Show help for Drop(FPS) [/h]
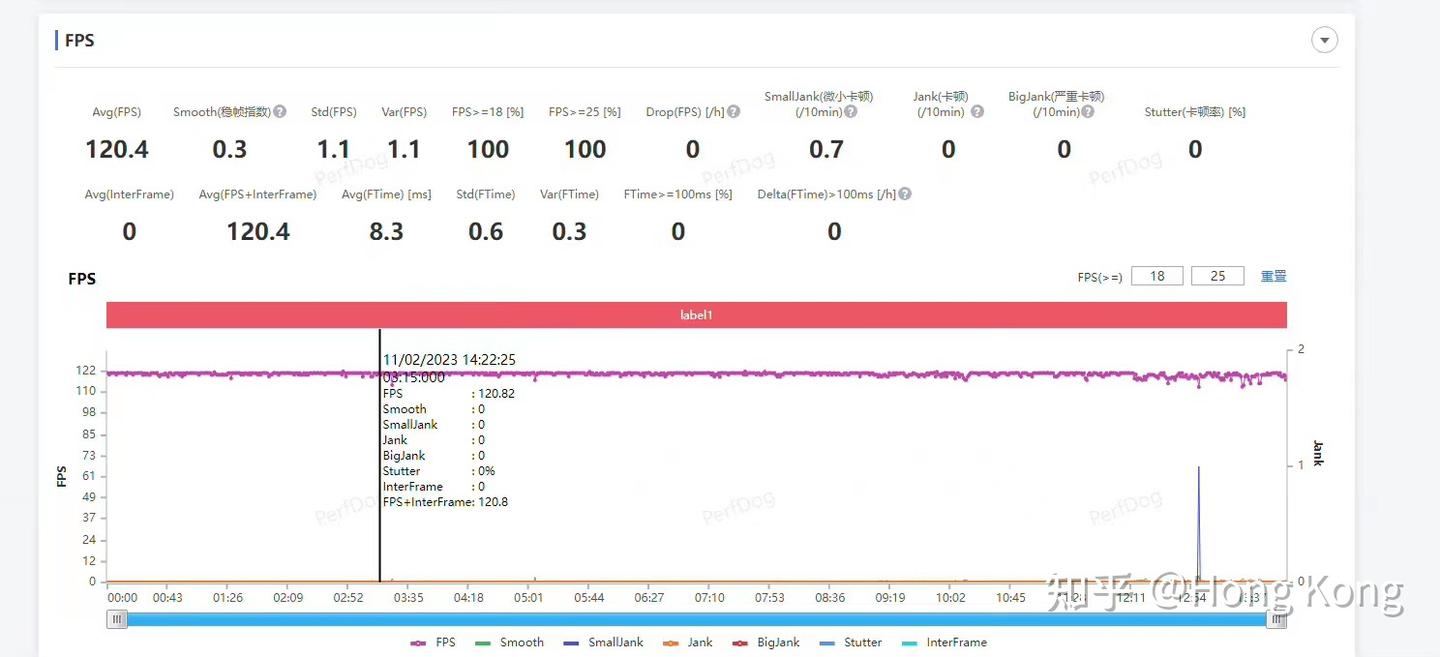The image size is (1440, 657). (x=733, y=112)
